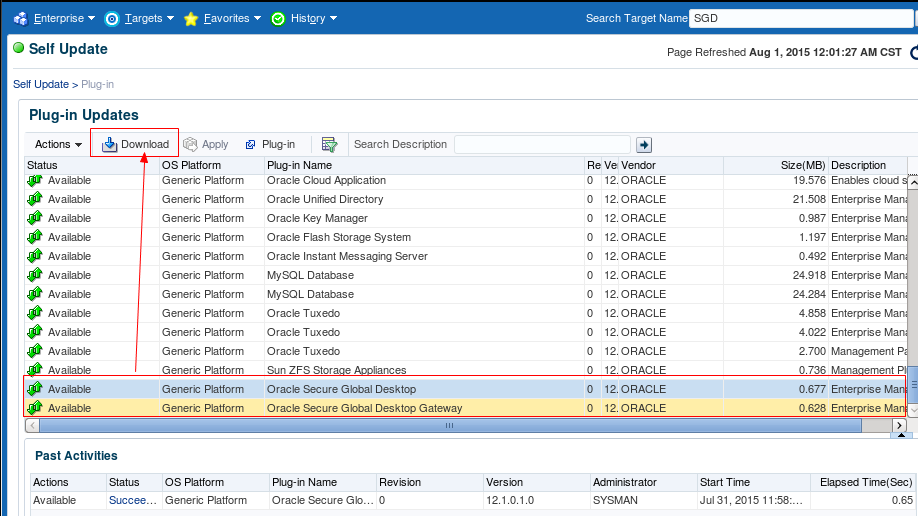
Task: Select Oracle Secure Global Desktop Gateway row
Action: point(466,408)
